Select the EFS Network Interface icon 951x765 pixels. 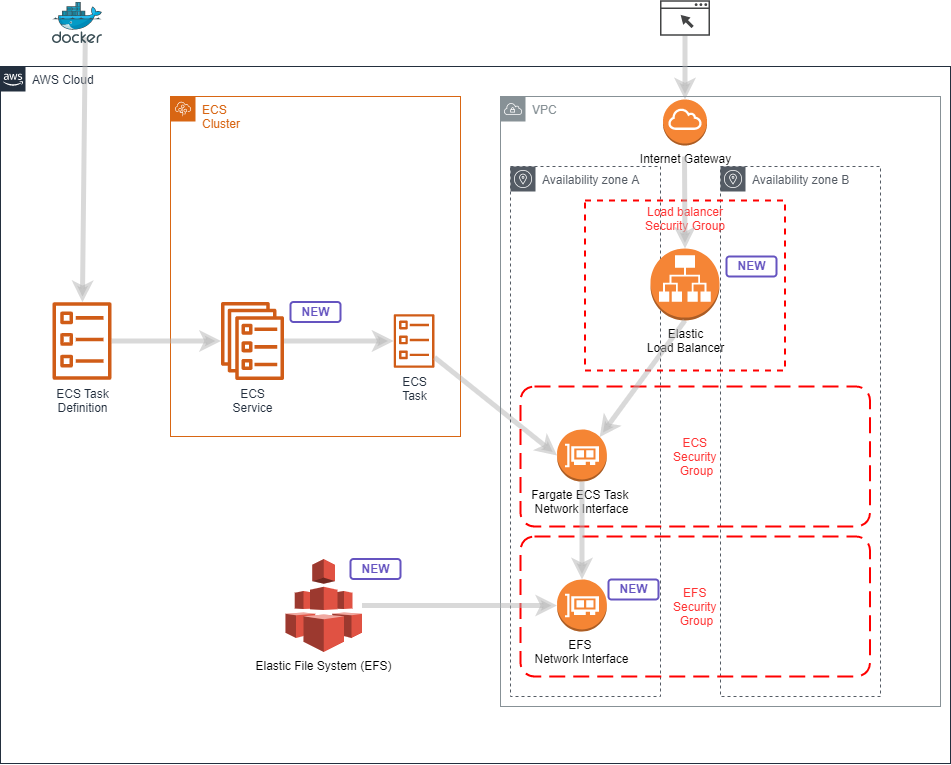[582, 605]
